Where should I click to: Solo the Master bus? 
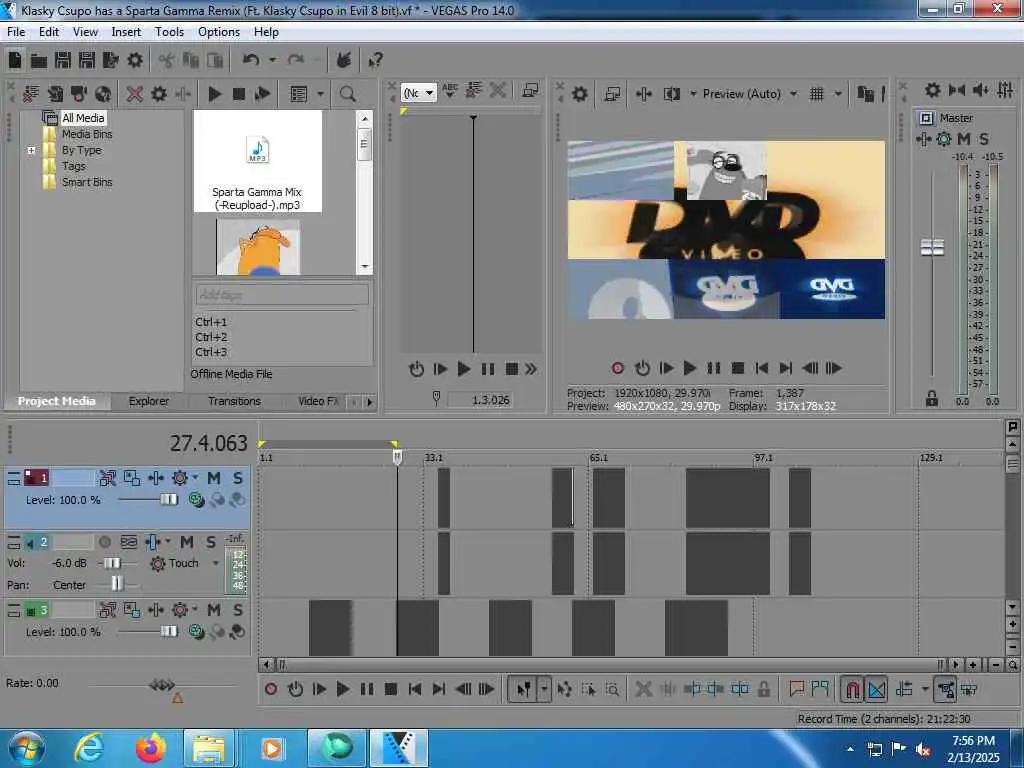[x=984, y=139]
